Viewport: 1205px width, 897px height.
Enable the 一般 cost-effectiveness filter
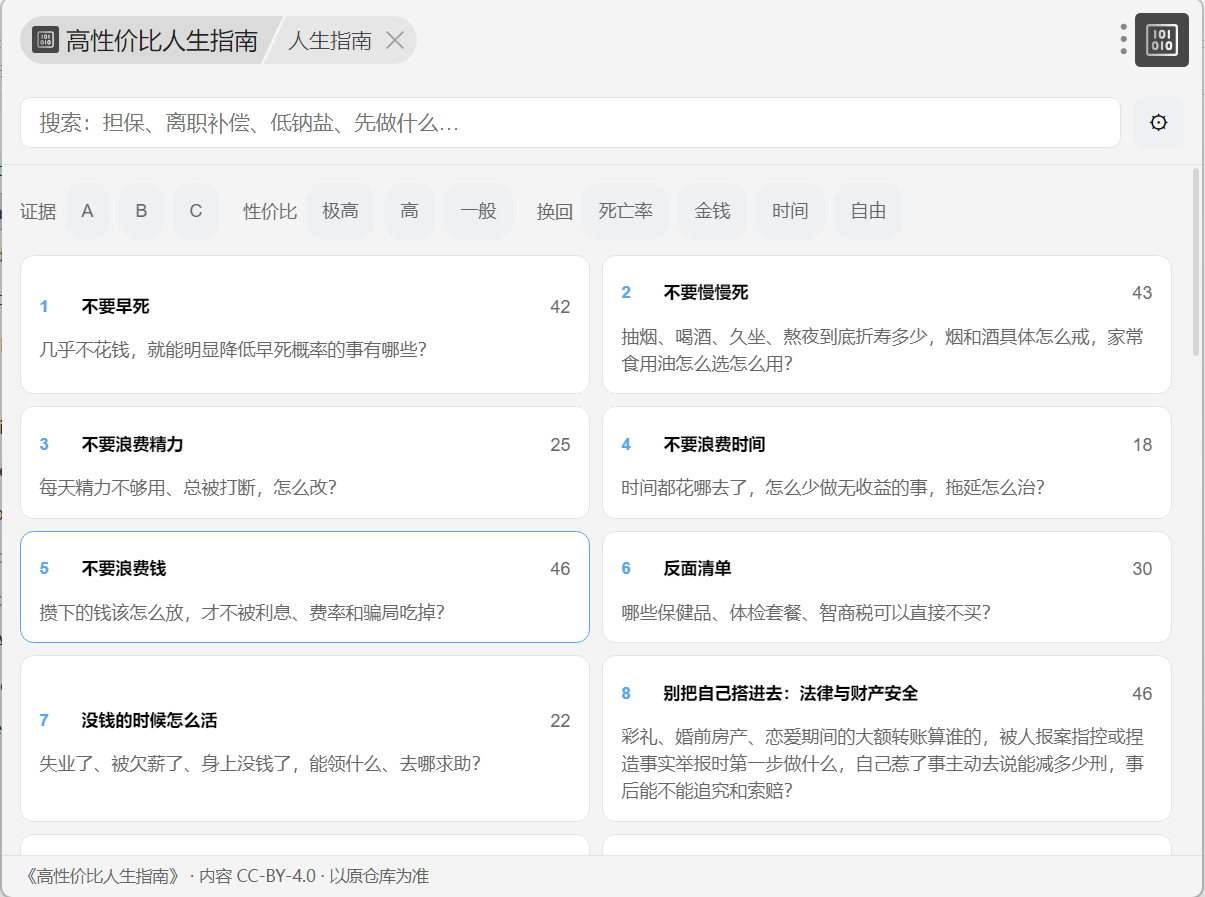[x=478, y=211]
